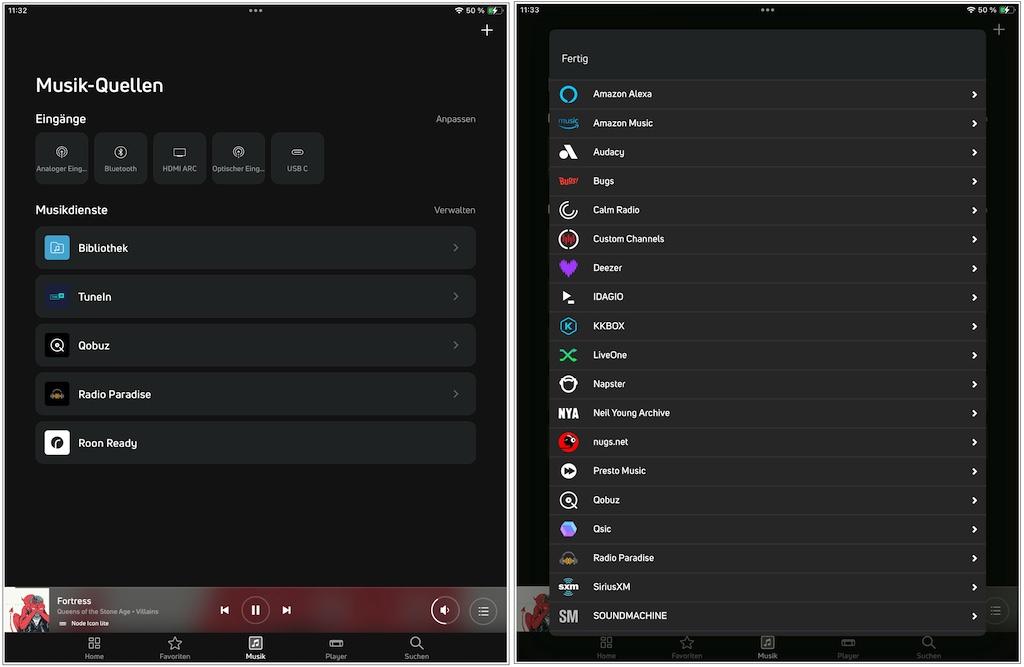Viewport: 1024px width, 667px height.
Task: Click the Bugs logo icon
Action: point(568,181)
